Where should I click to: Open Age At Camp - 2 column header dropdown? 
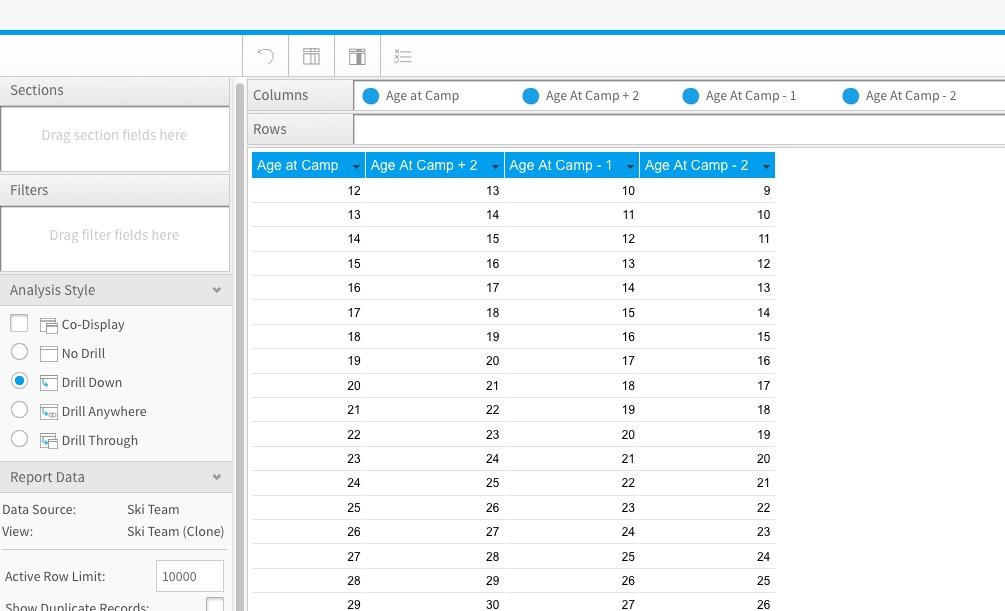pos(766,167)
